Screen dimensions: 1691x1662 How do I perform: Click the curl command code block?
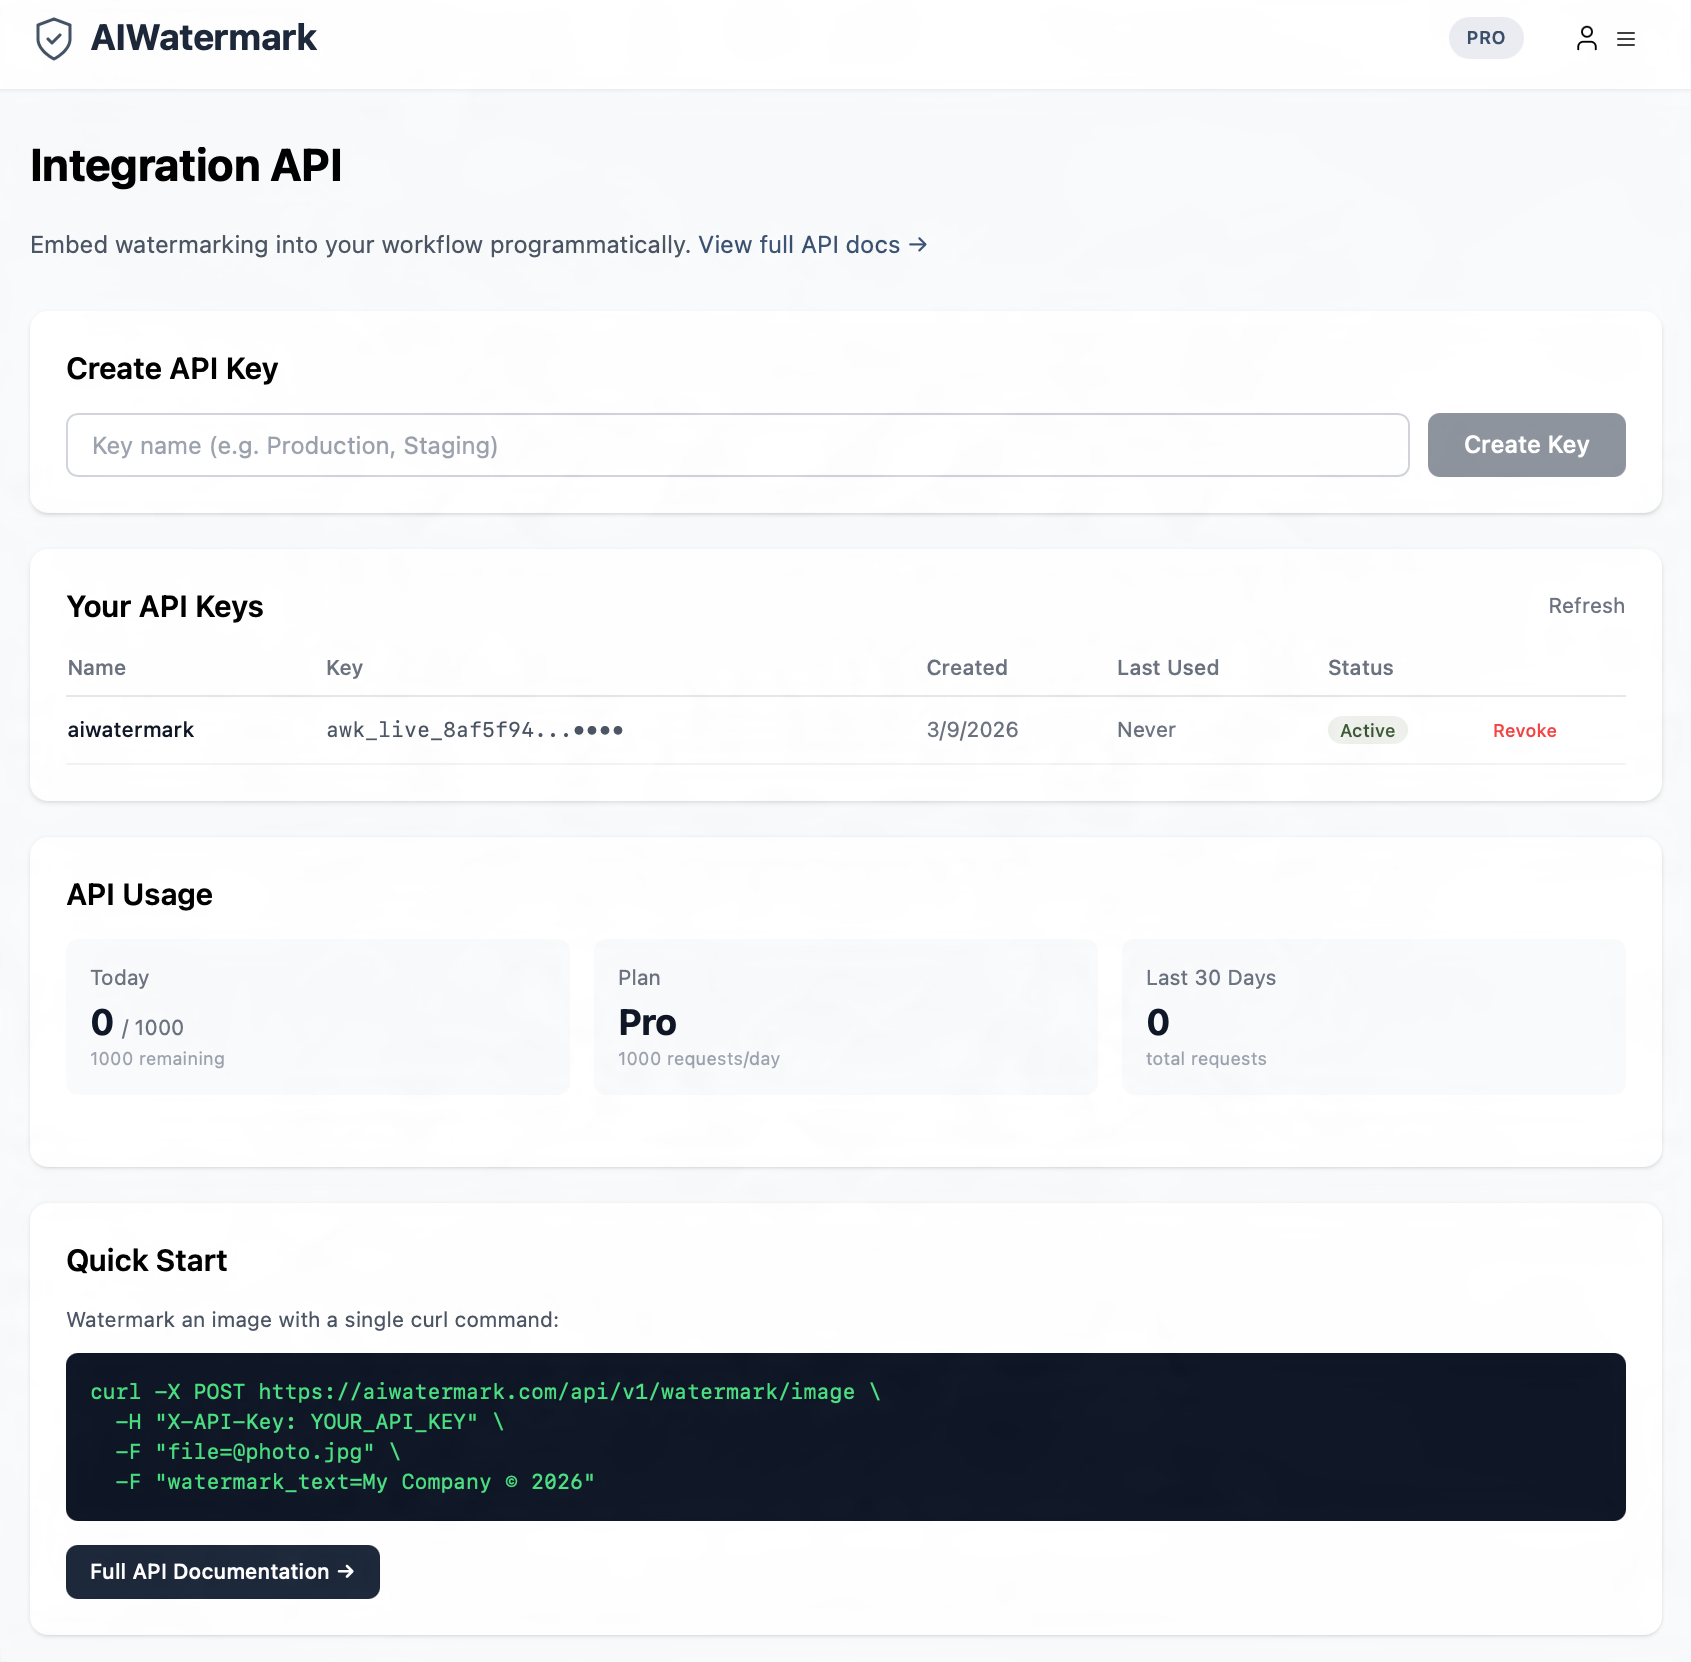coord(845,1436)
